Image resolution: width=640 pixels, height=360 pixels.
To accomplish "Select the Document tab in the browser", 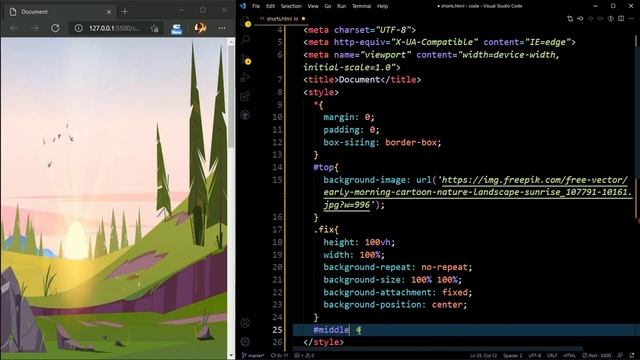I will pyautogui.click(x=60, y=12).
